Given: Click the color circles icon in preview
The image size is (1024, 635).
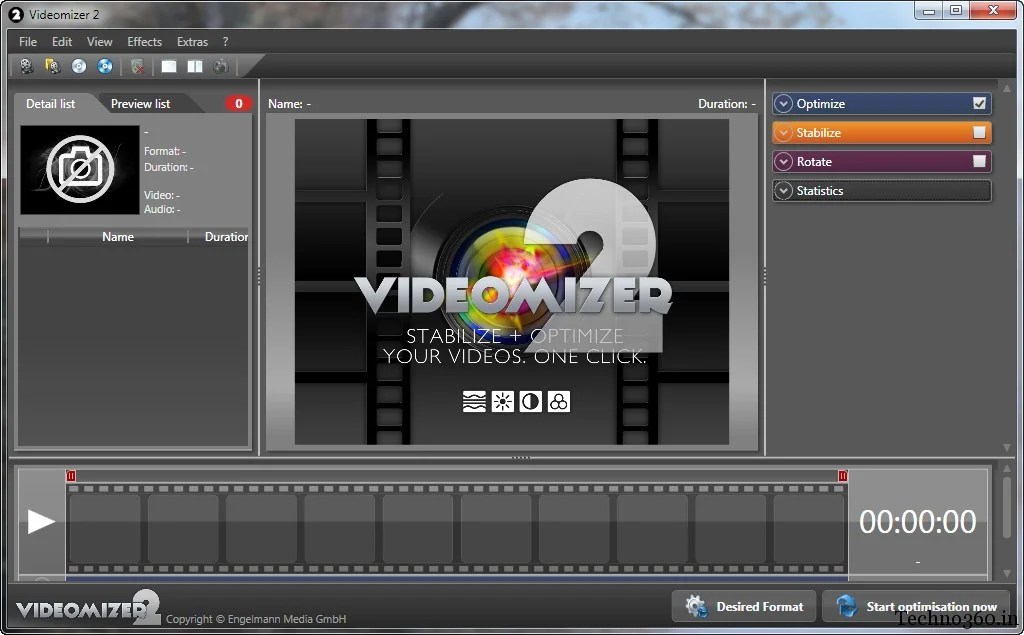Looking at the screenshot, I should coord(558,401).
